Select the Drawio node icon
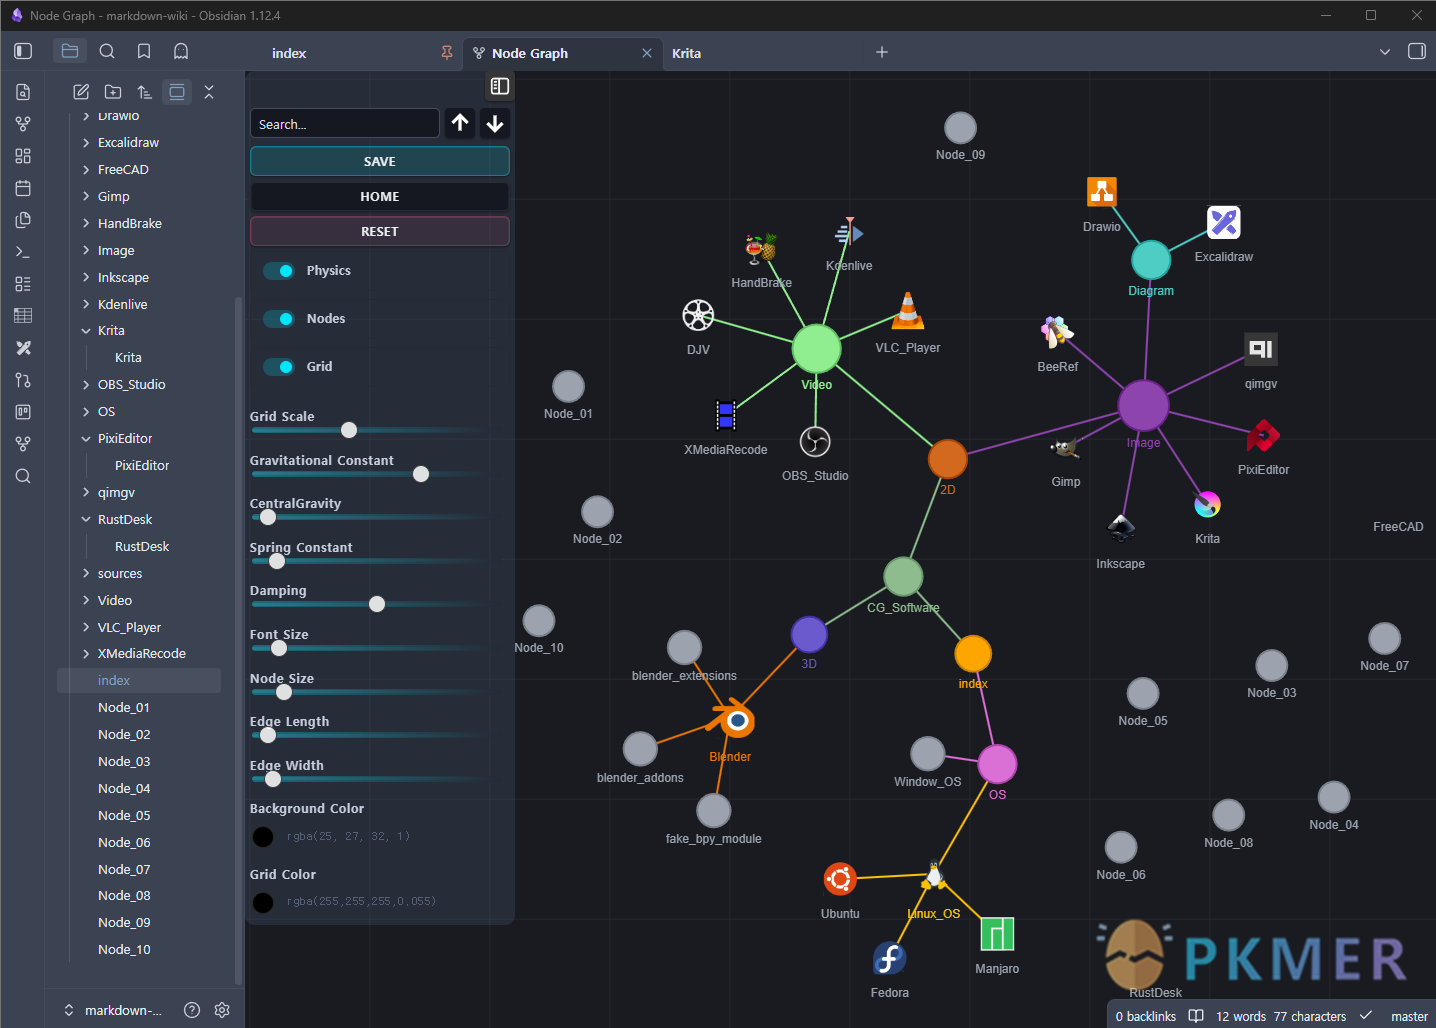The image size is (1436, 1028). [x=1102, y=191]
